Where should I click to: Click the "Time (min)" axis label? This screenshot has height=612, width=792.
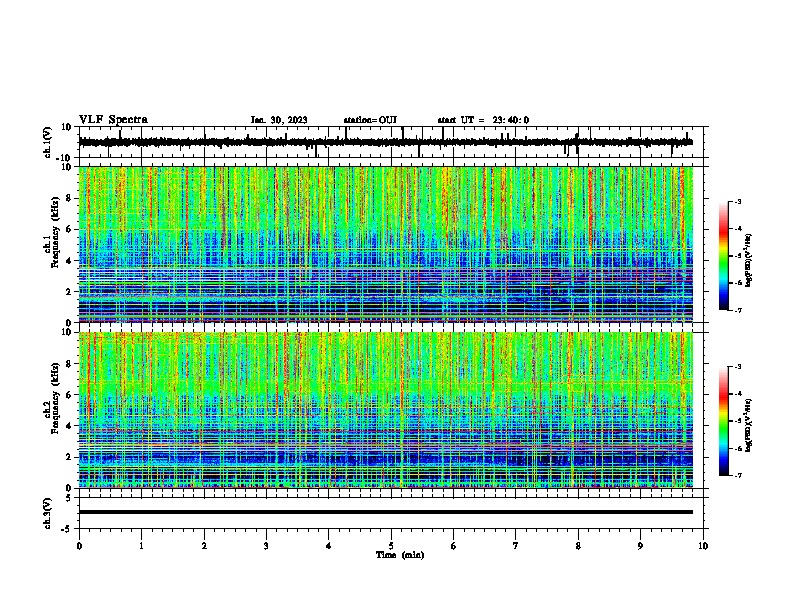400,555
